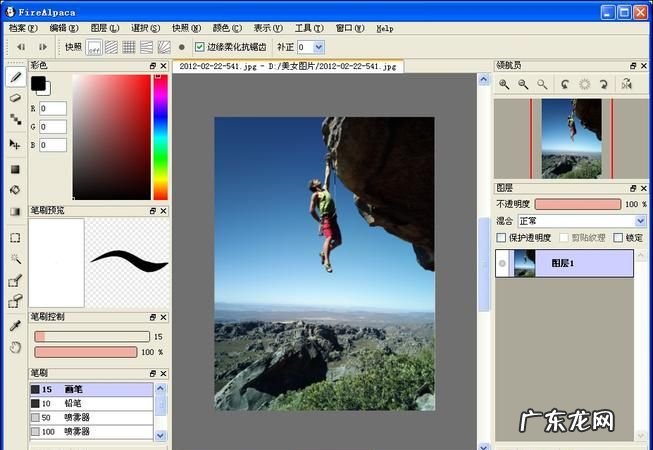This screenshot has width=653, height=450.
Task: Enable the 保护透明度 checkbox
Action: tap(502, 238)
